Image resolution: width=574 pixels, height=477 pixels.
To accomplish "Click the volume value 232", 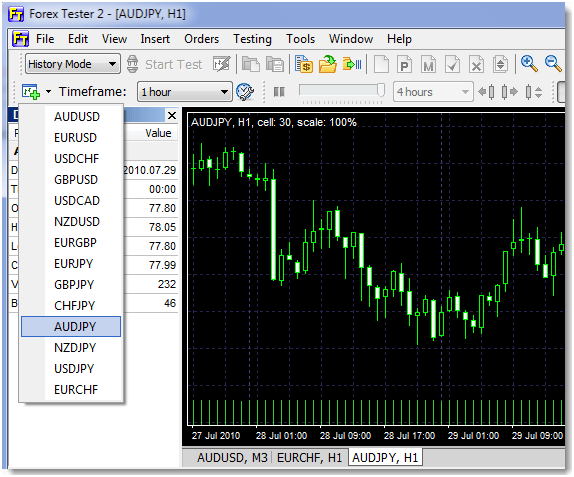I will [167, 284].
